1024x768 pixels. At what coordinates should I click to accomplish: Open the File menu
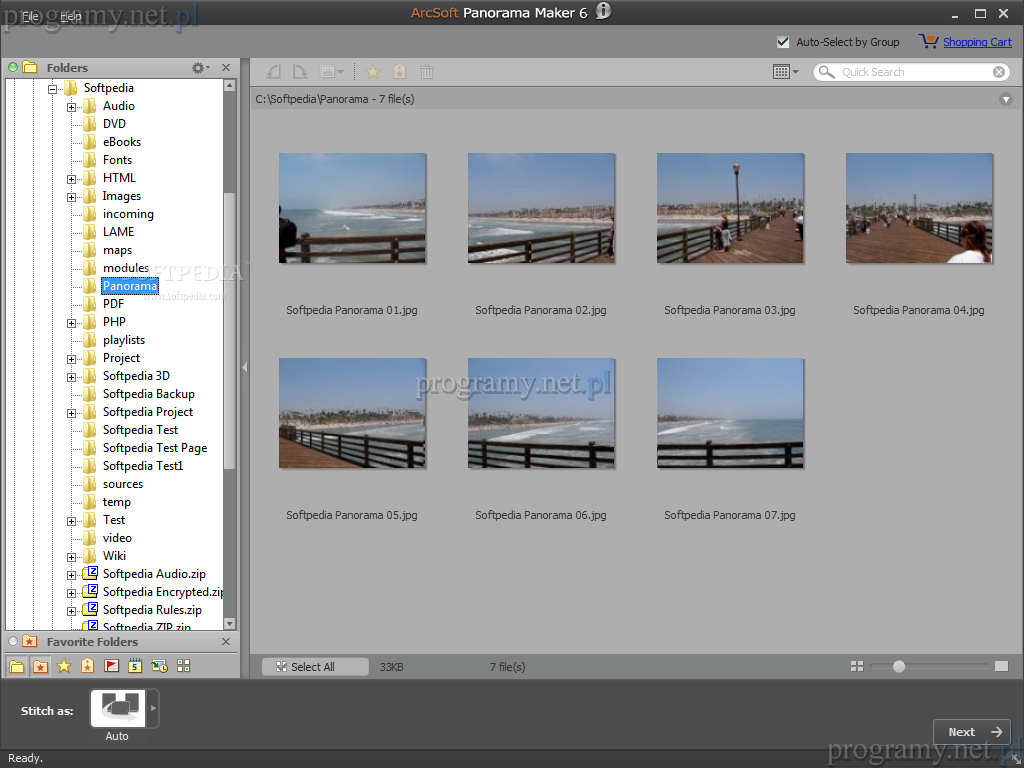click(x=30, y=16)
